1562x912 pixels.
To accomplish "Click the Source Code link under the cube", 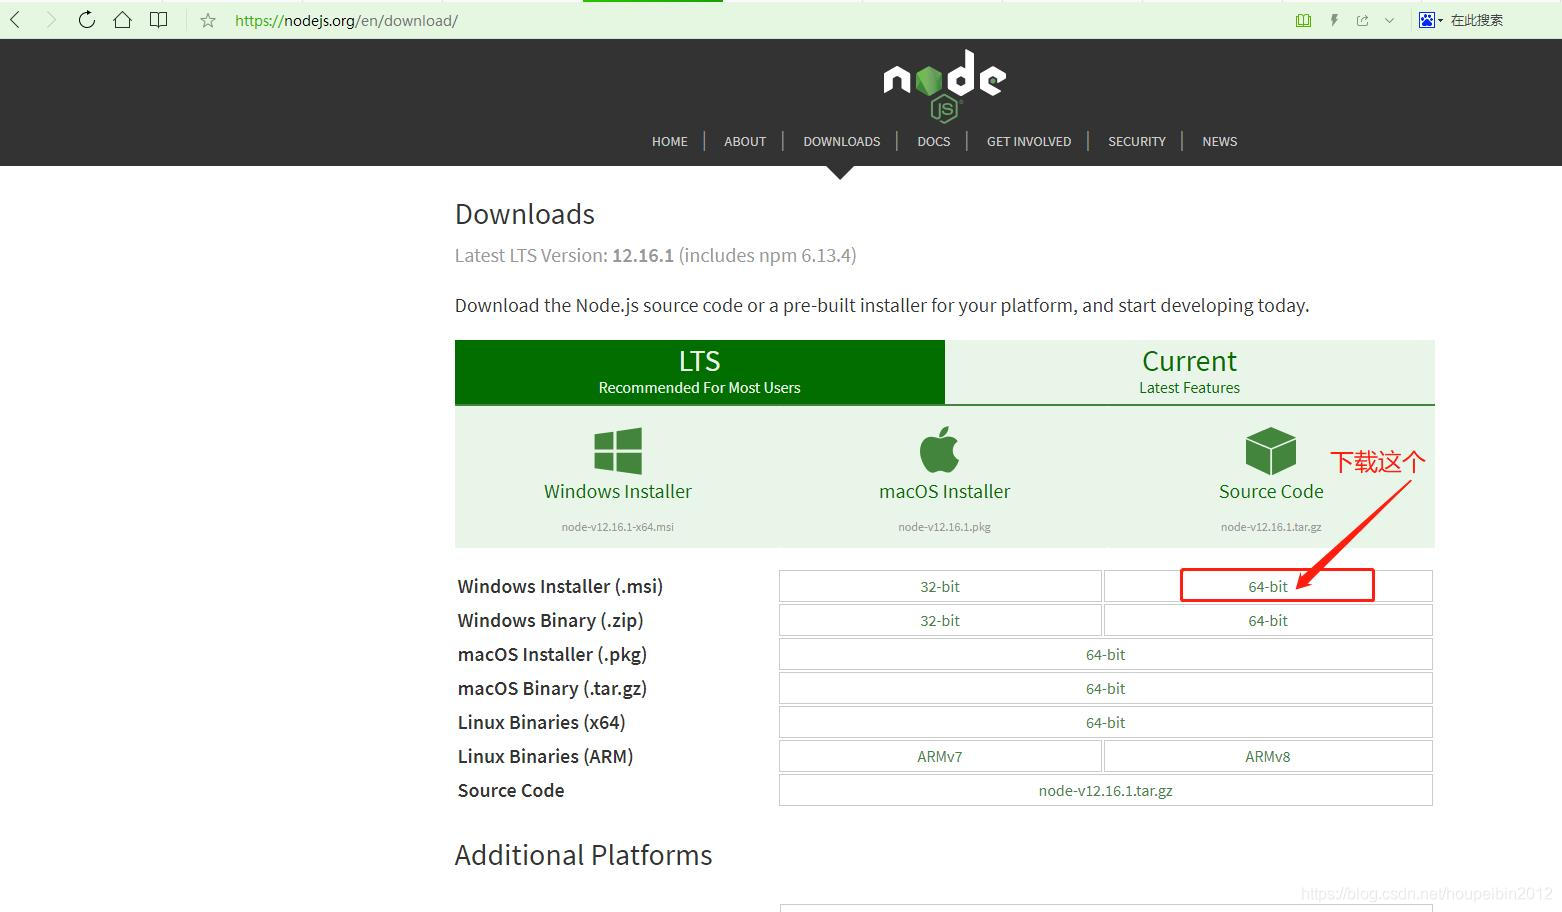I will [x=1271, y=492].
